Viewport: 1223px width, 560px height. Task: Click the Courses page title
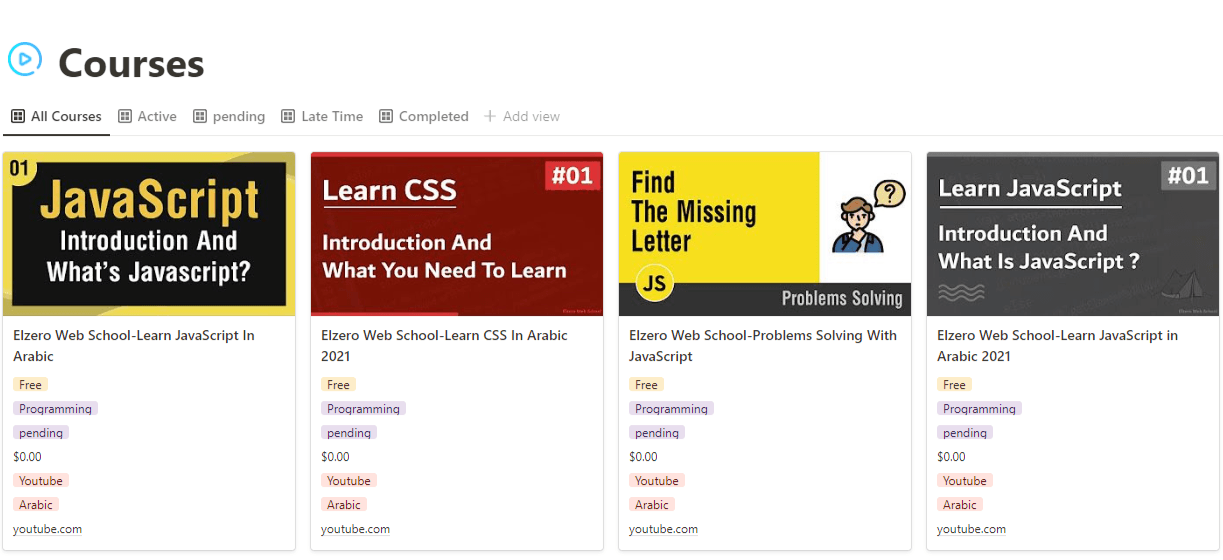[x=131, y=64]
